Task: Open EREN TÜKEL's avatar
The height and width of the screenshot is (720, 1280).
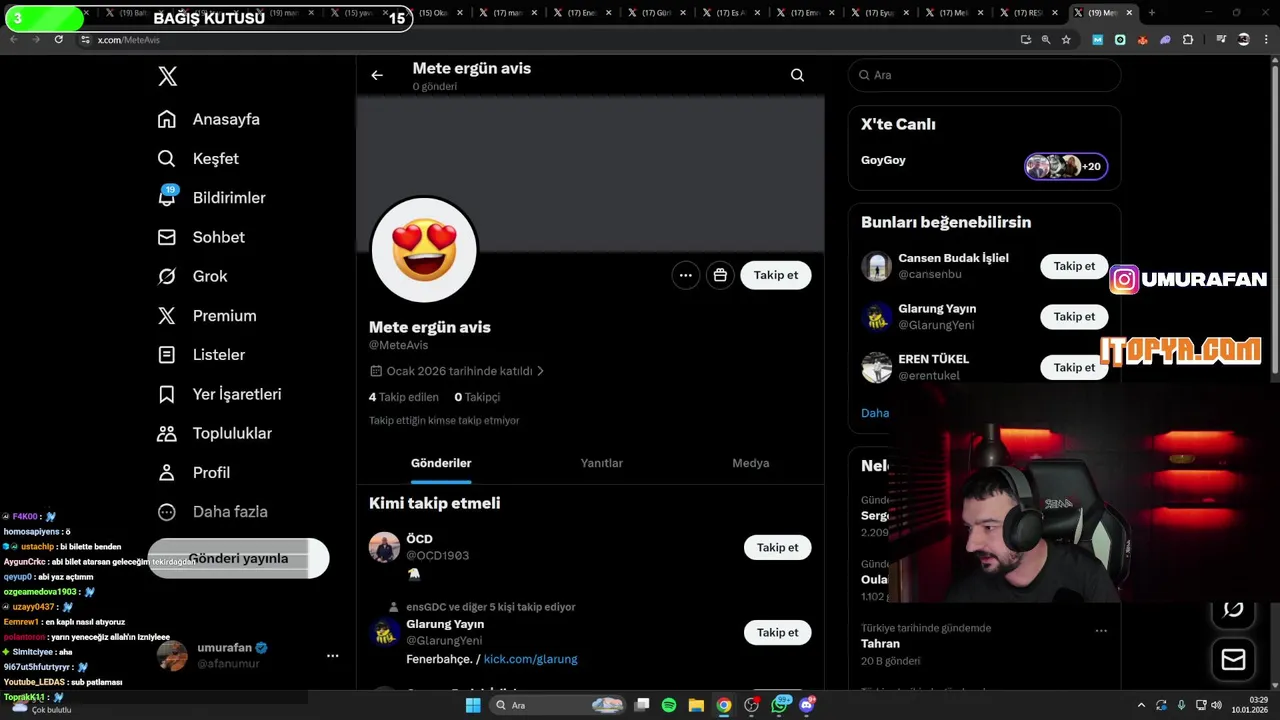Action: (877, 367)
